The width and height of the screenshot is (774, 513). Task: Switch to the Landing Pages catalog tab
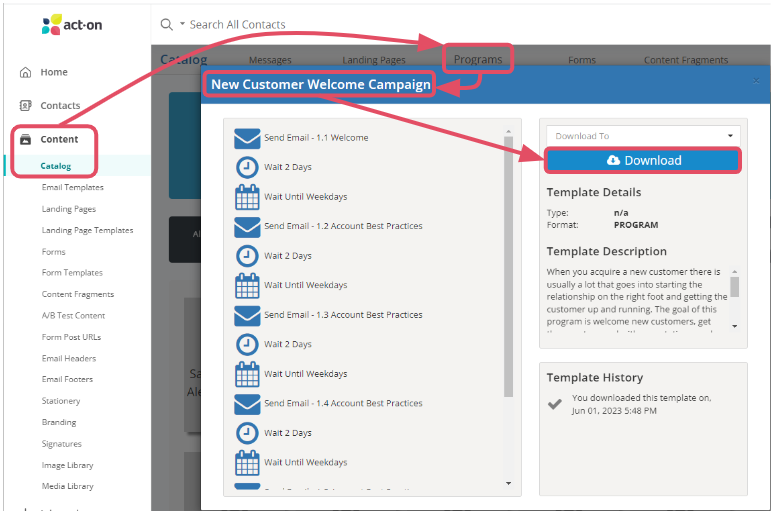click(x=374, y=60)
